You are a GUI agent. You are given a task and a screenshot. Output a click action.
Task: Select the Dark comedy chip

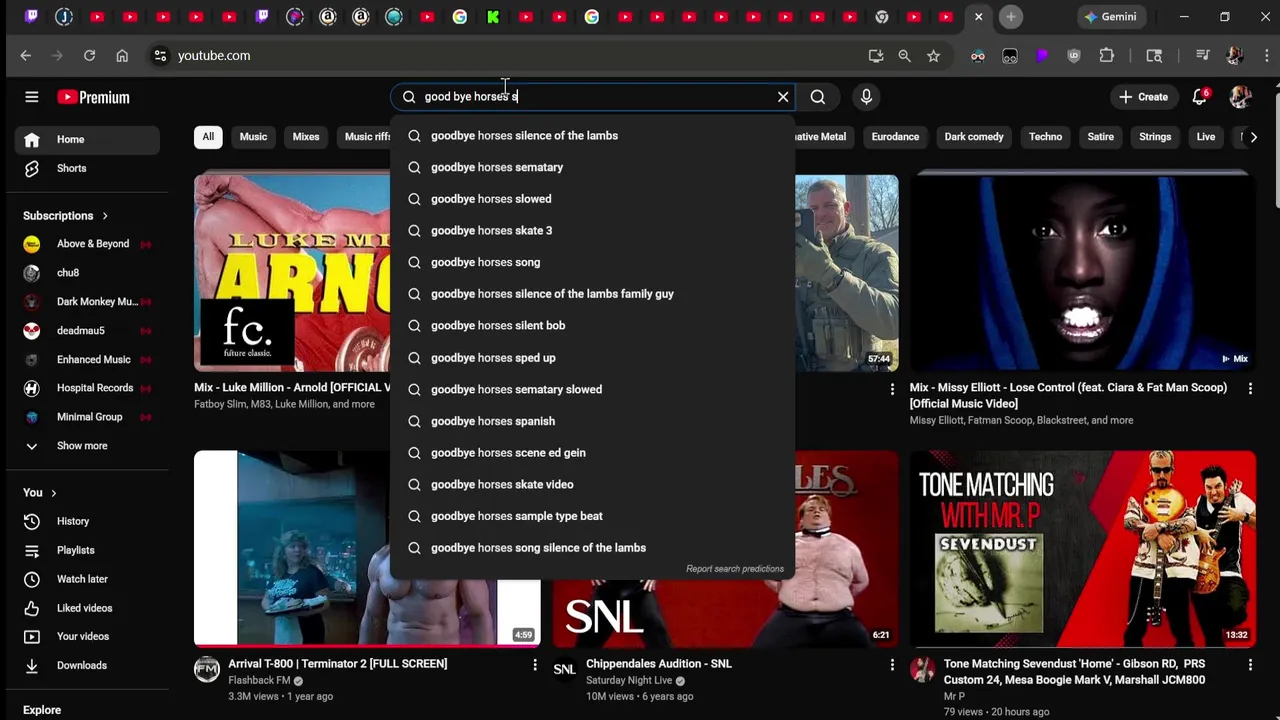pyautogui.click(x=974, y=137)
